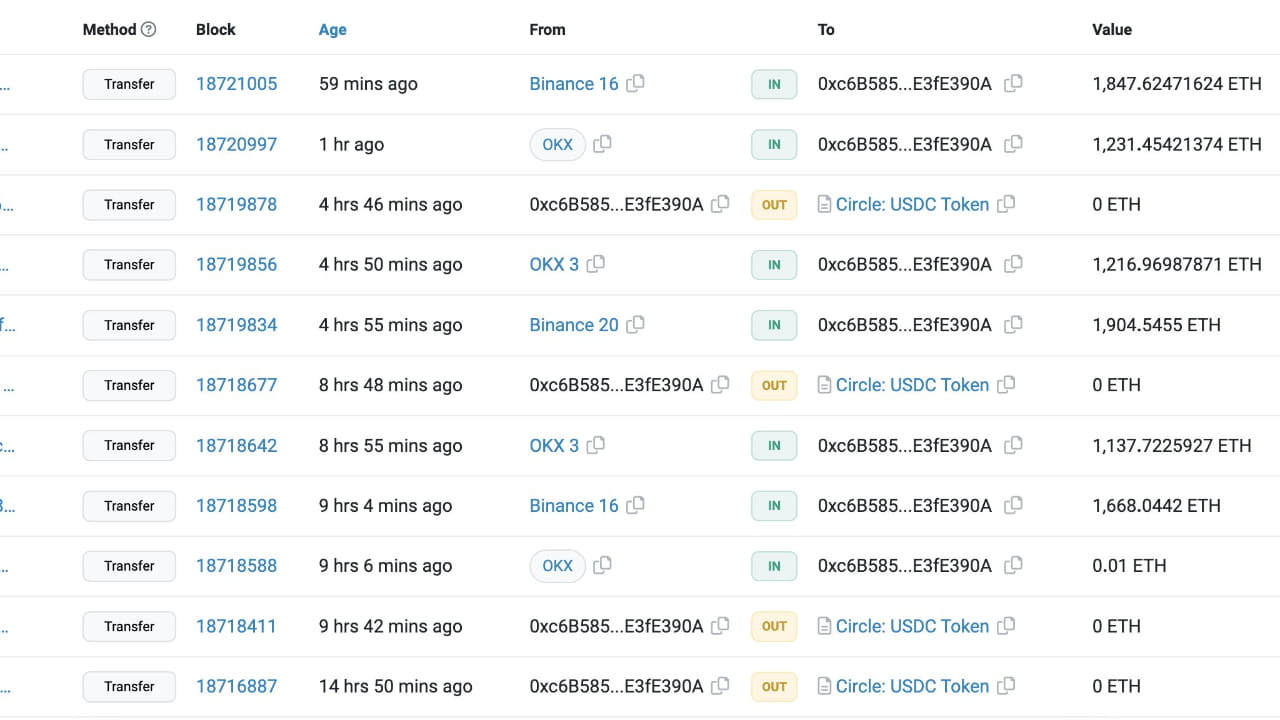This screenshot has height=720, width=1280.
Task: Click the Method help question mark icon
Action: tap(149, 30)
